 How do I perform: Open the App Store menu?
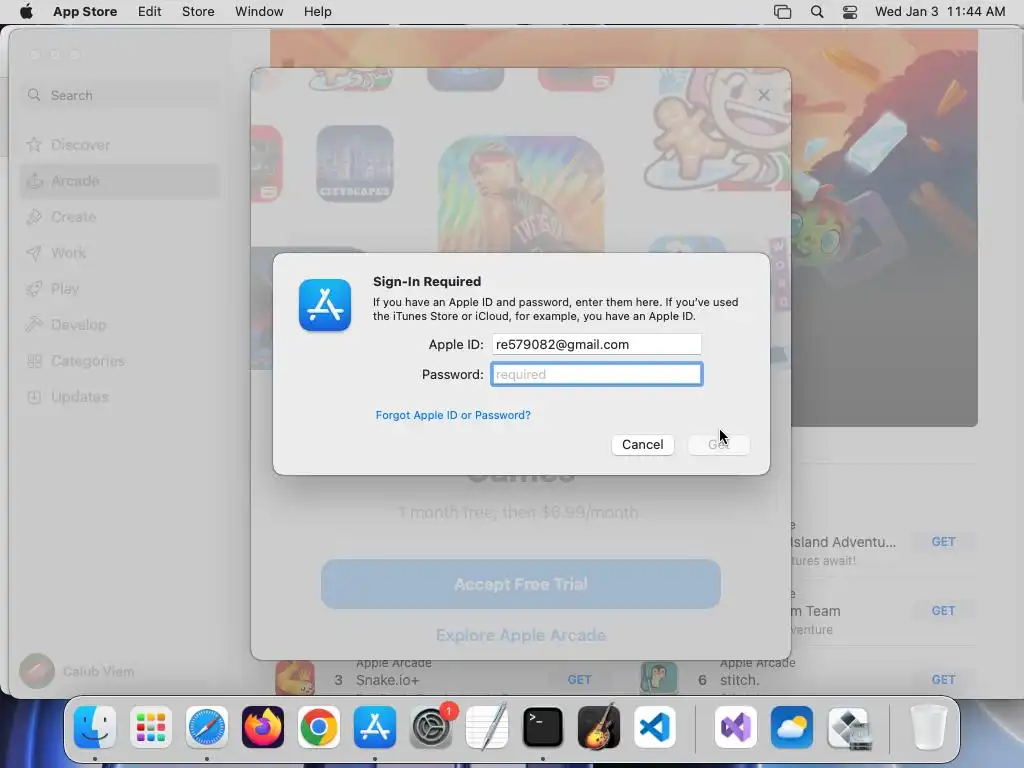click(x=85, y=11)
